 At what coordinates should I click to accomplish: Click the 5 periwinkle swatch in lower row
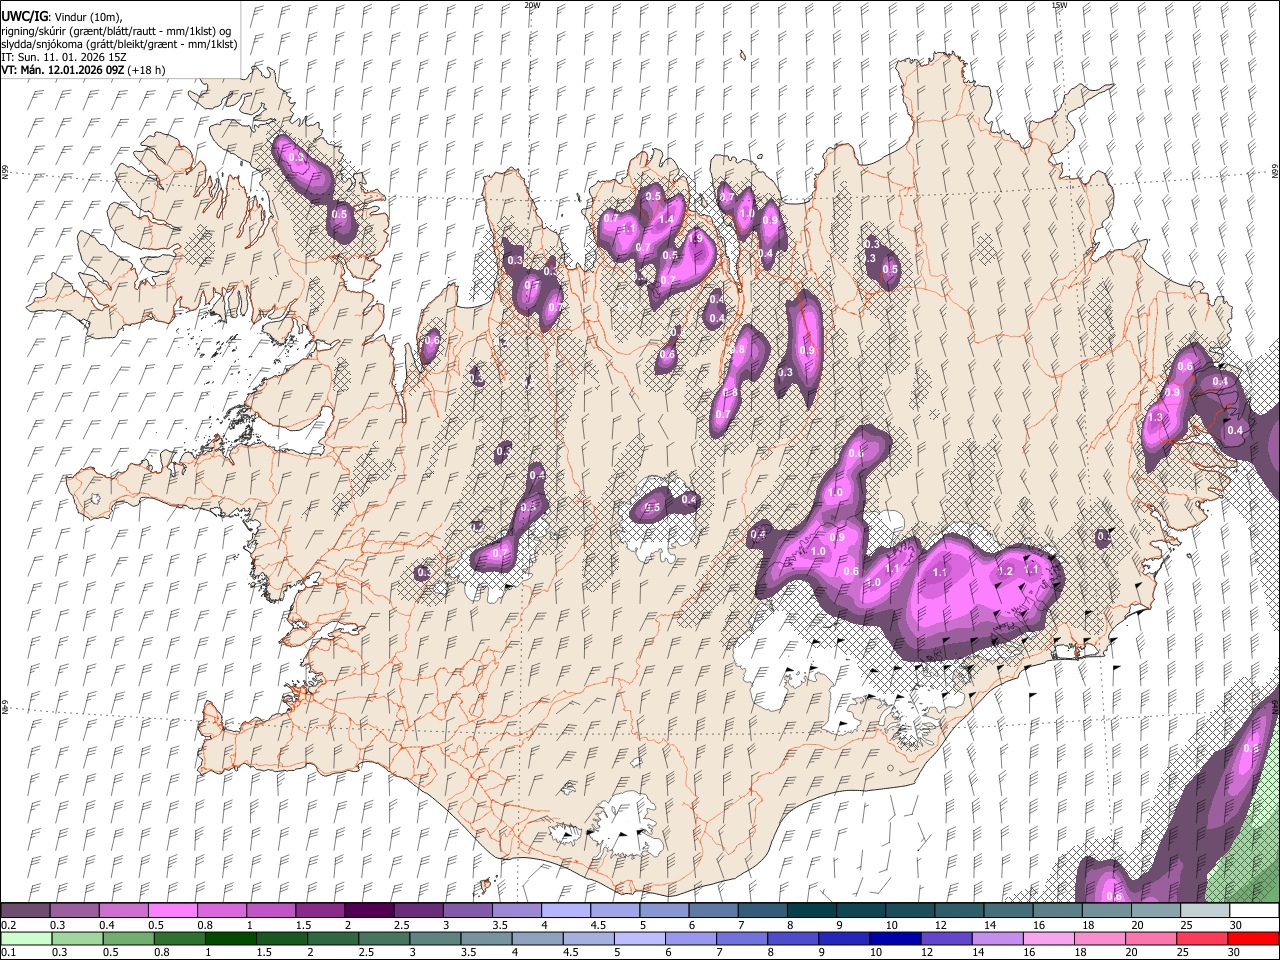click(x=639, y=938)
